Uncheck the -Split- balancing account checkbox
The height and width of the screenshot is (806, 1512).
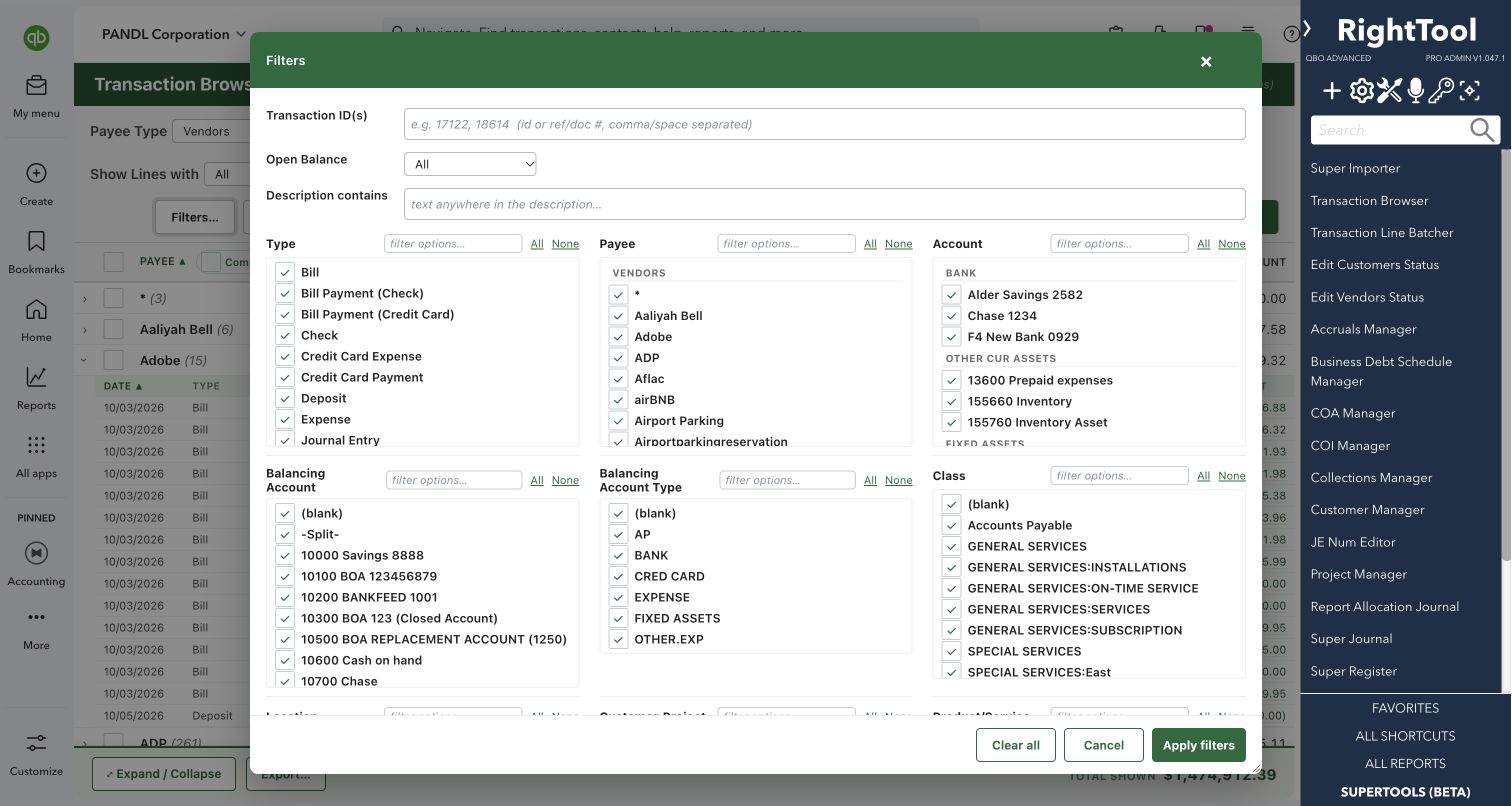pyautogui.click(x=285, y=534)
